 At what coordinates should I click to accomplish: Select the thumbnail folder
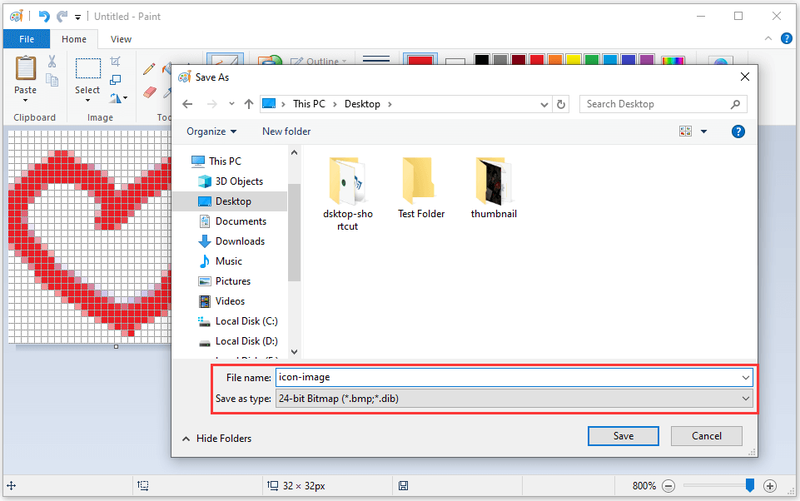pos(493,188)
